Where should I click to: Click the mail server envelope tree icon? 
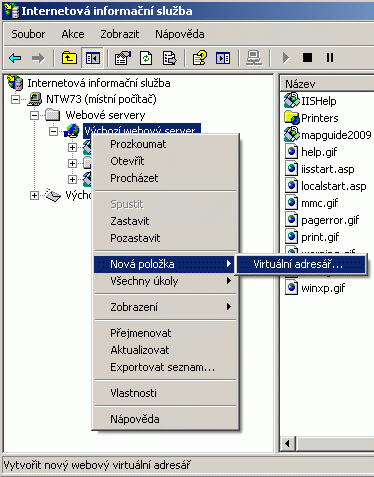click(53, 195)
